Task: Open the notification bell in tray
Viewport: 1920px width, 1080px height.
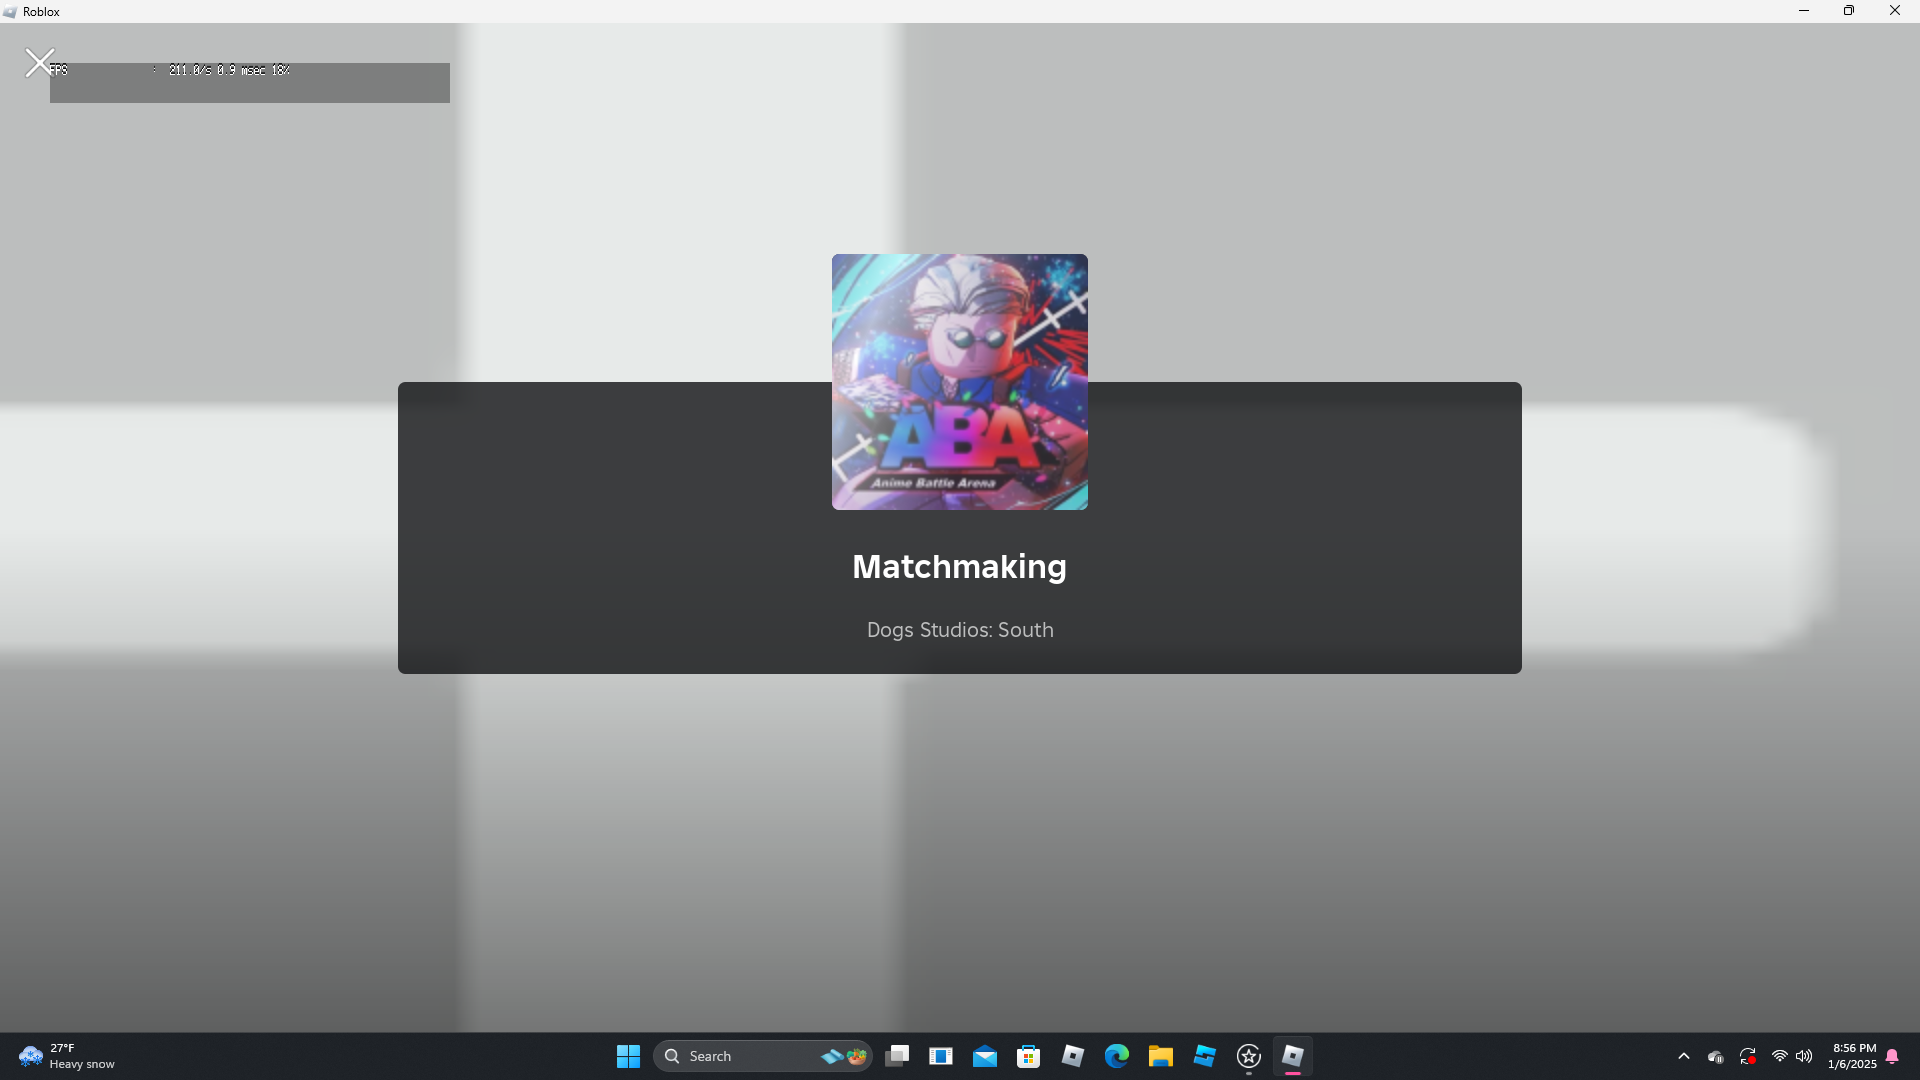Action: coord(1892,1056)
